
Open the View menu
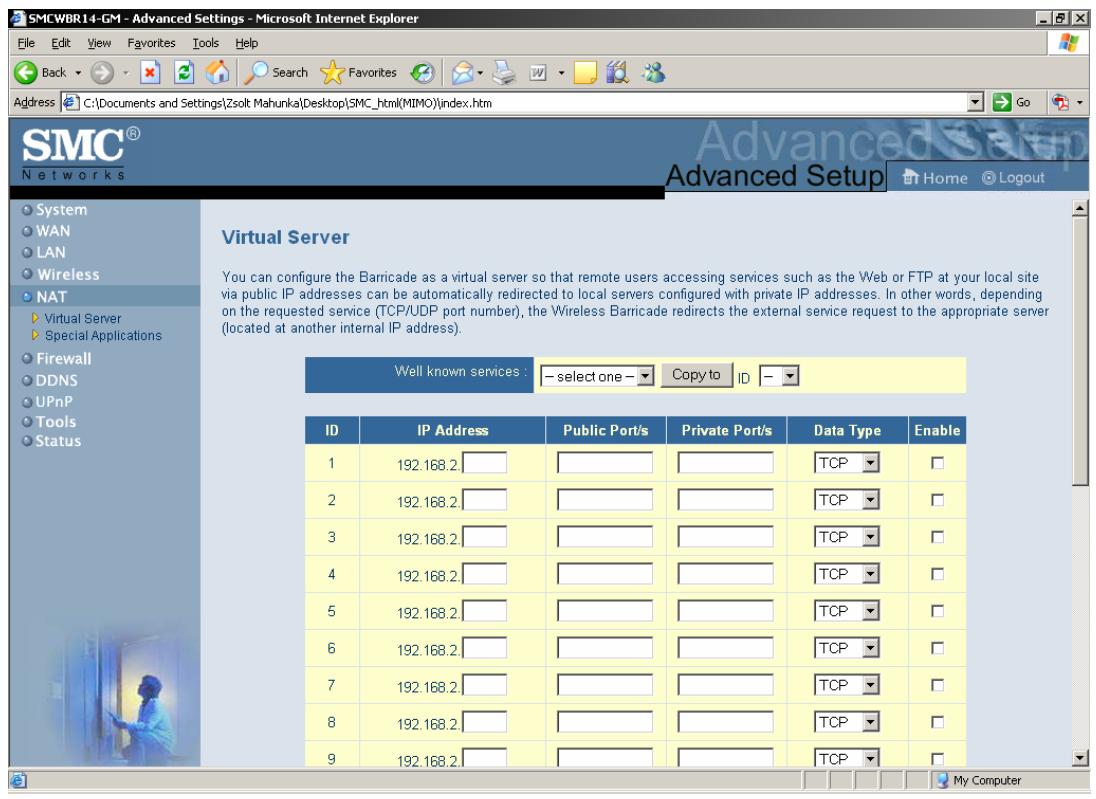[99, 43]
